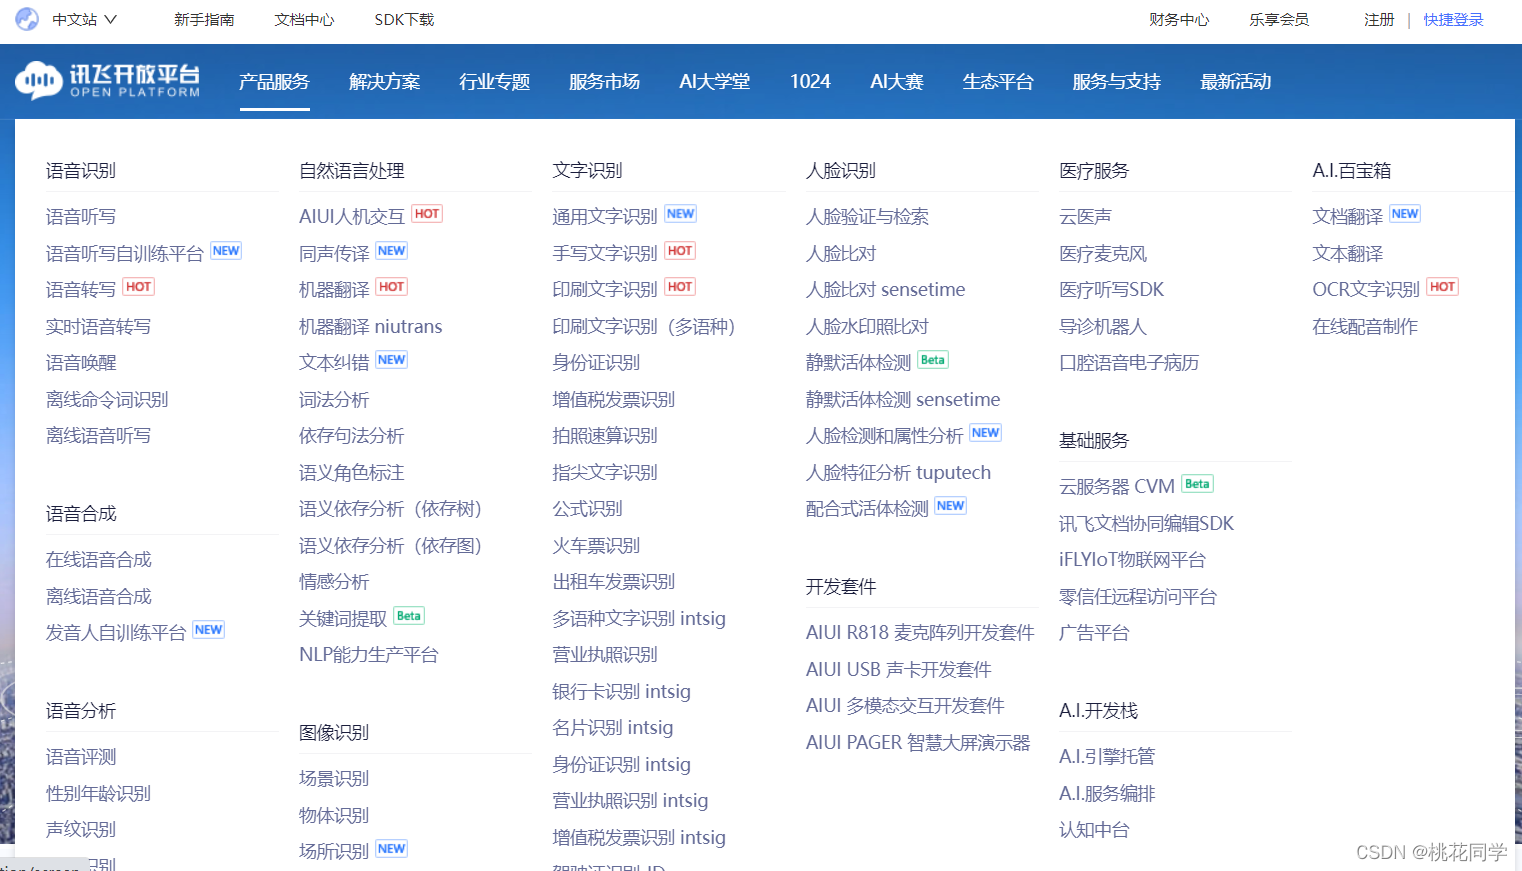Viewport: 1522px width, 871px height.
Task: Select the AI大赛 navigation tab
Action: point(896,82)
